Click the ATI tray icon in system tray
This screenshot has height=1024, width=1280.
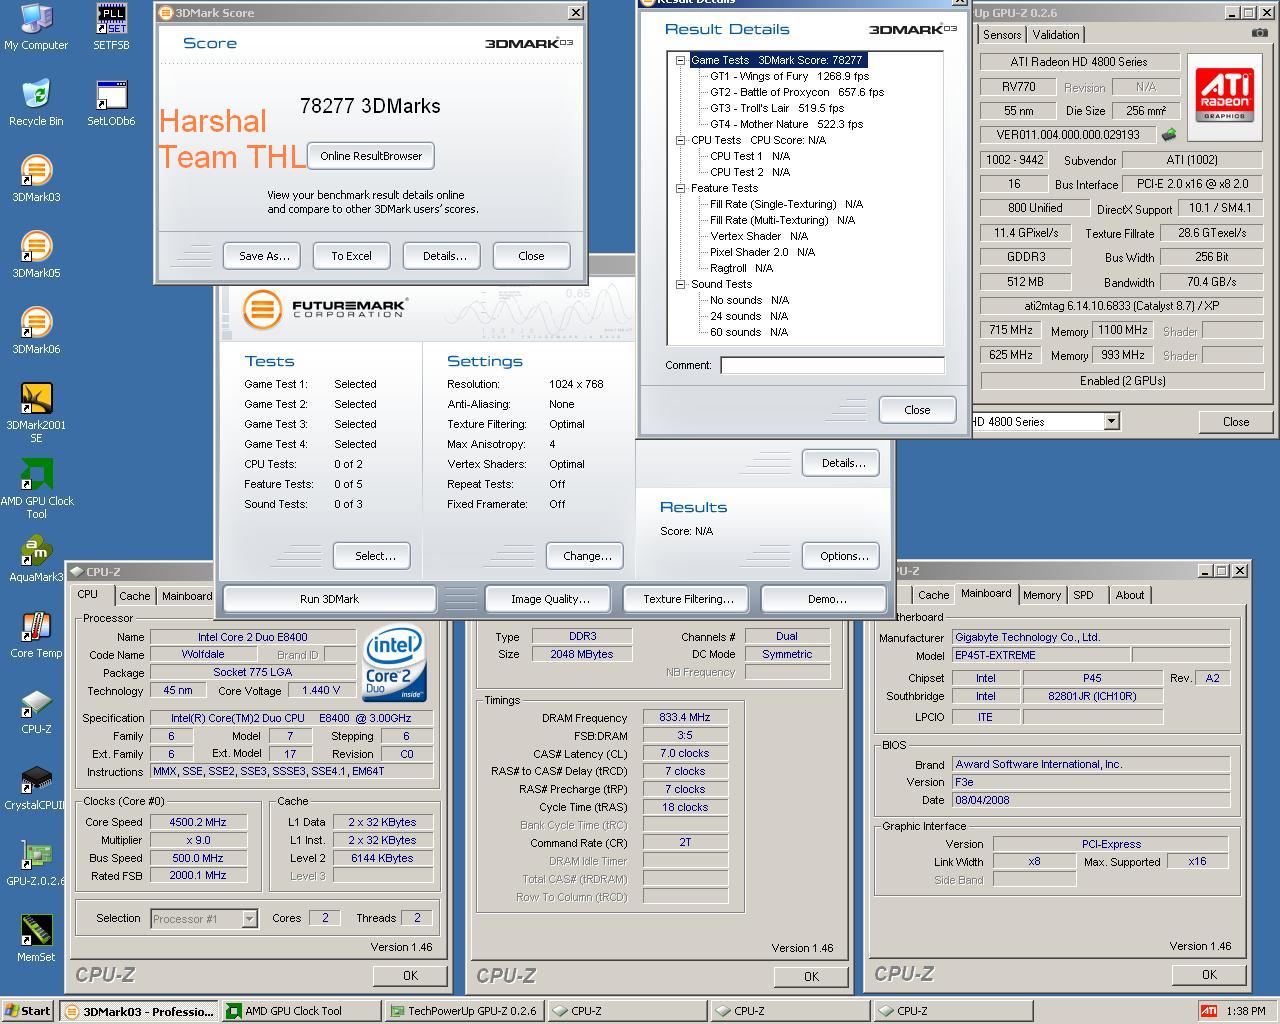[x=1208, y=1011]
